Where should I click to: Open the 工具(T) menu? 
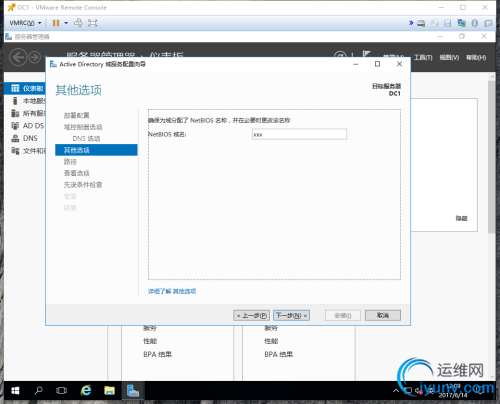click(423, 58)
